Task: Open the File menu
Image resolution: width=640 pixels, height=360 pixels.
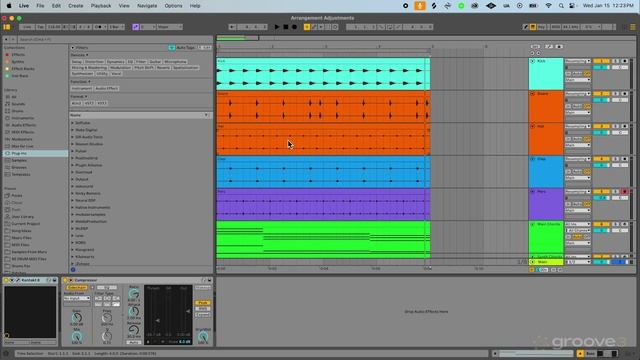Action: (40, 6)
